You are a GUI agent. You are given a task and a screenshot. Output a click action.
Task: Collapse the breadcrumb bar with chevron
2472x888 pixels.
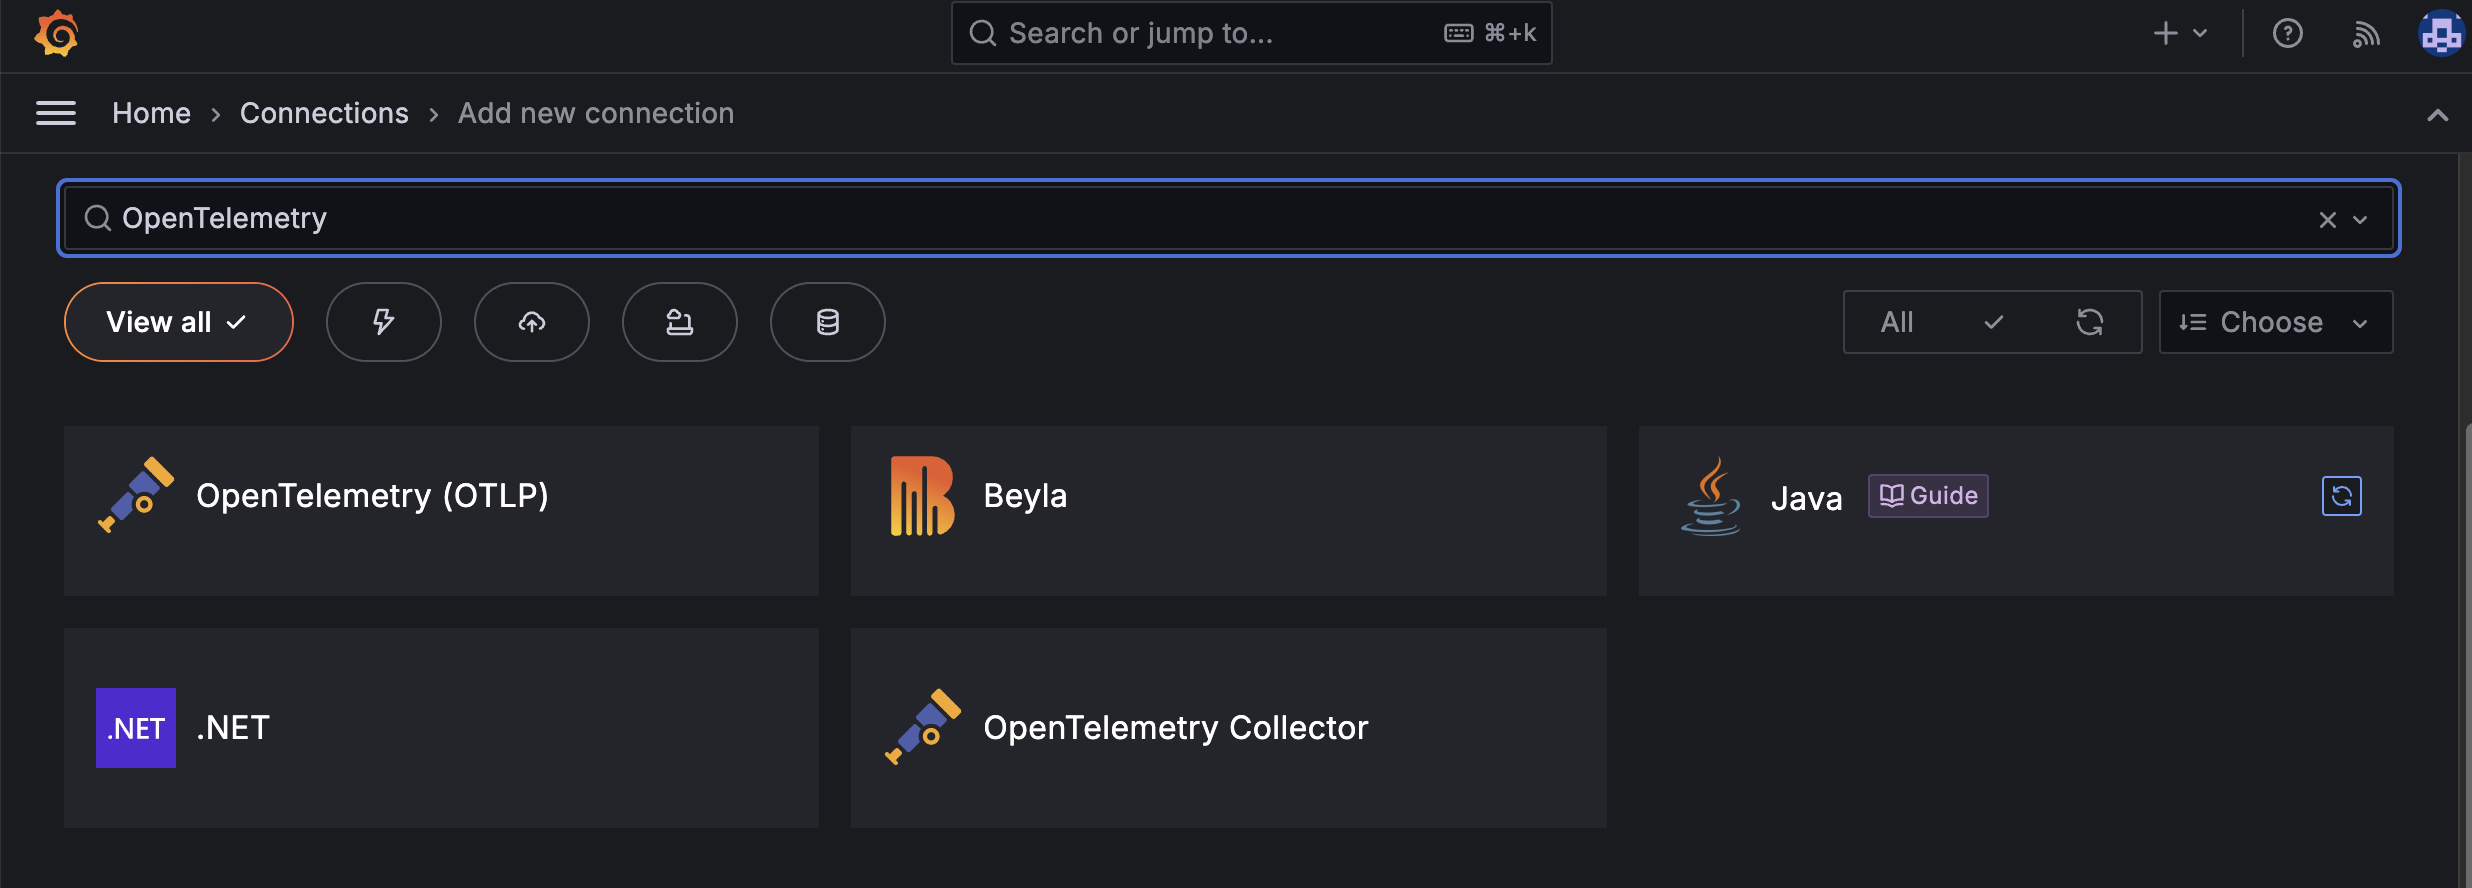pos(2437,115)
